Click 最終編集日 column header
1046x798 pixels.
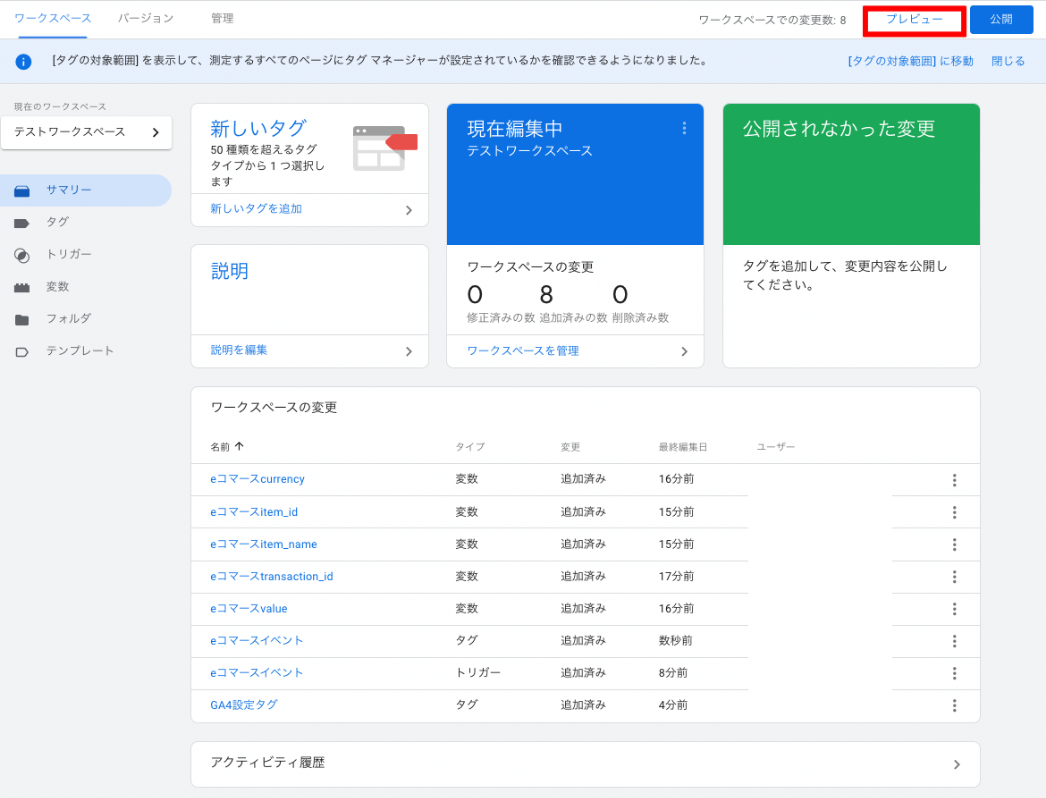tap(683, 447)
